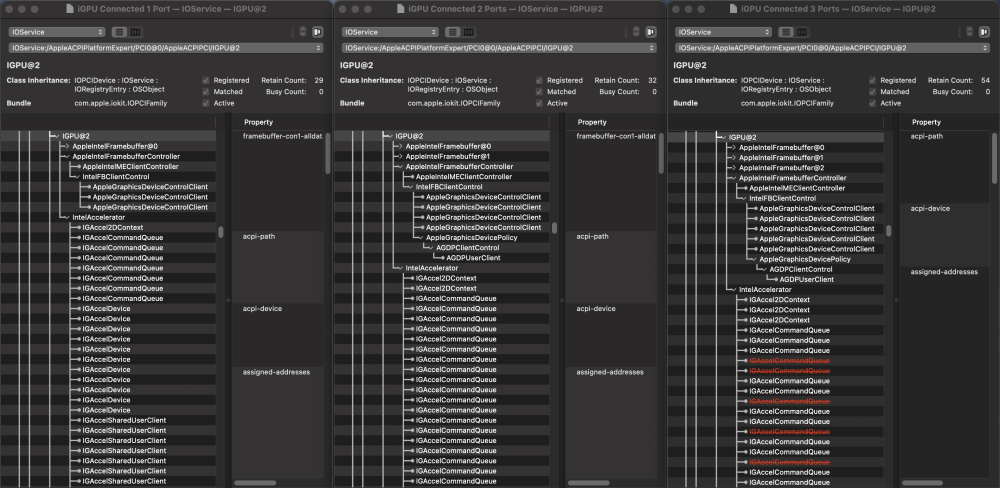1000x488 pixels.
Task: Switch to column browser view in 2 Ports window
Action: pos(469,32)
